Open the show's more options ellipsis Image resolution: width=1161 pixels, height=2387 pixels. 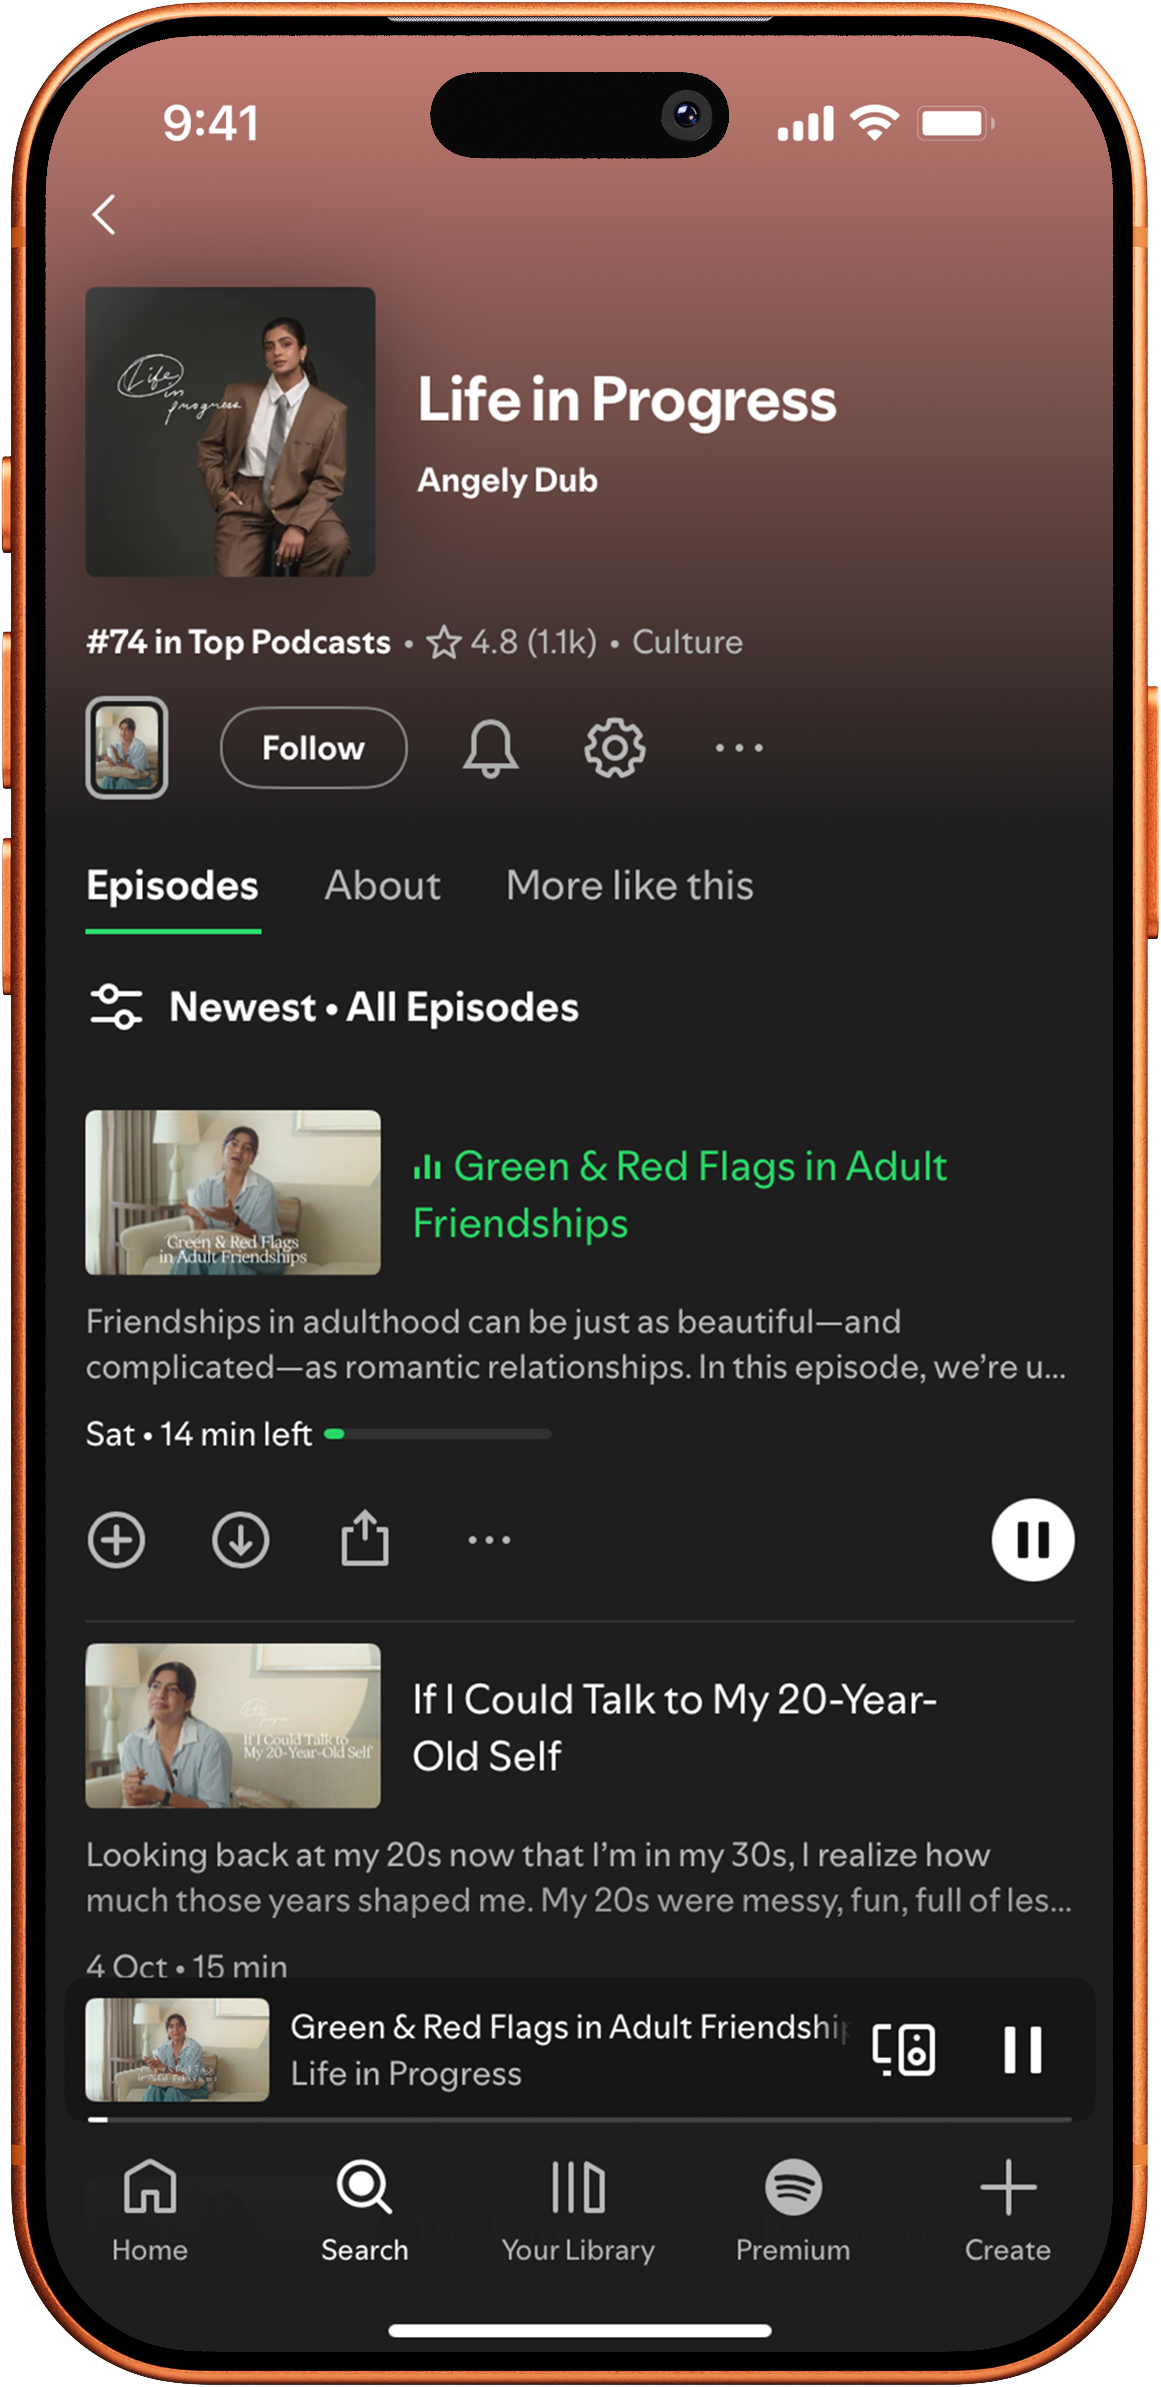click(x=739, y=748)
